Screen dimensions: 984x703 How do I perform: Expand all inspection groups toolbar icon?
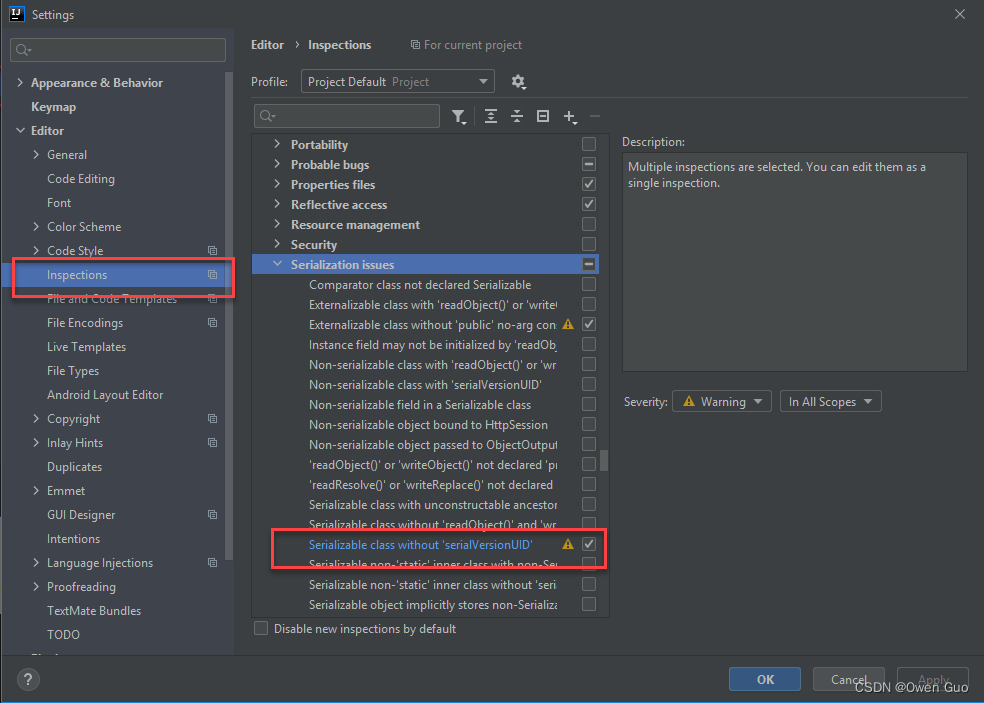tap(491, 116)
